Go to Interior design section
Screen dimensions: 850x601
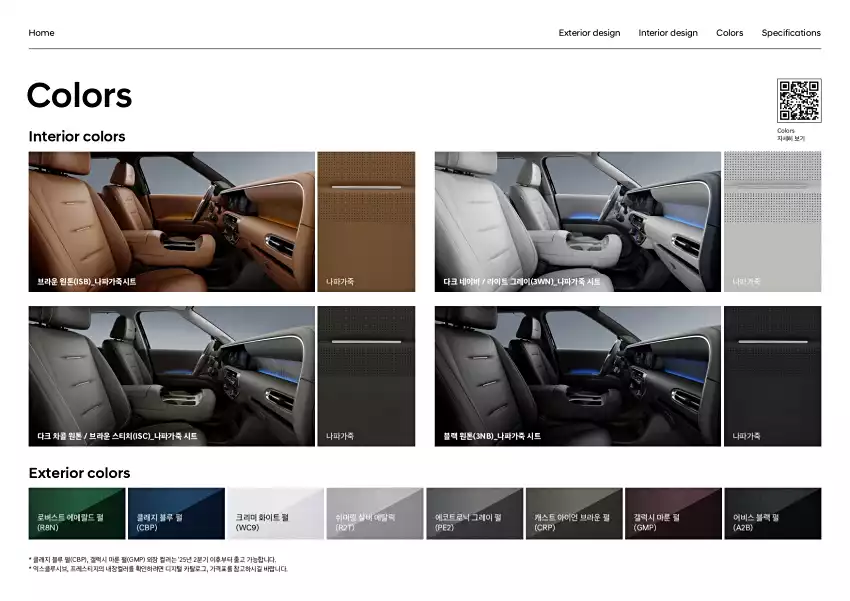[668, 33]
